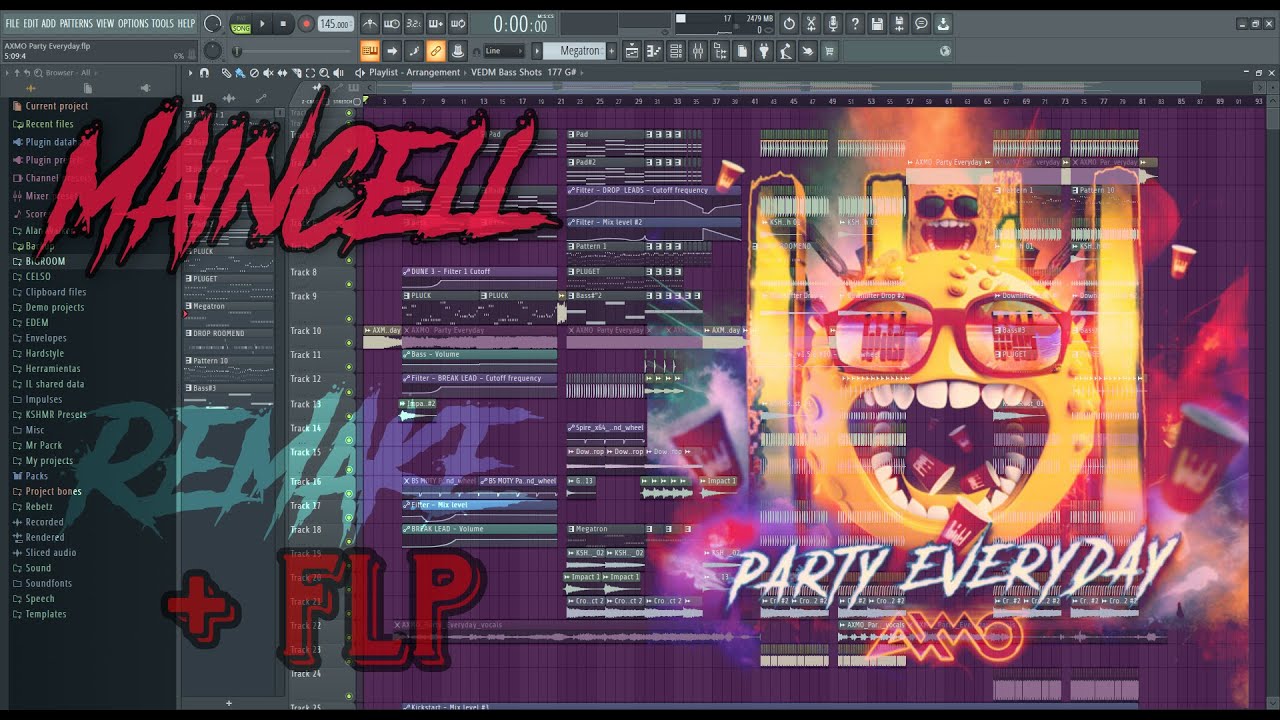
Task: Toggle loop recording icon
Action: click(x=457, y=23)
